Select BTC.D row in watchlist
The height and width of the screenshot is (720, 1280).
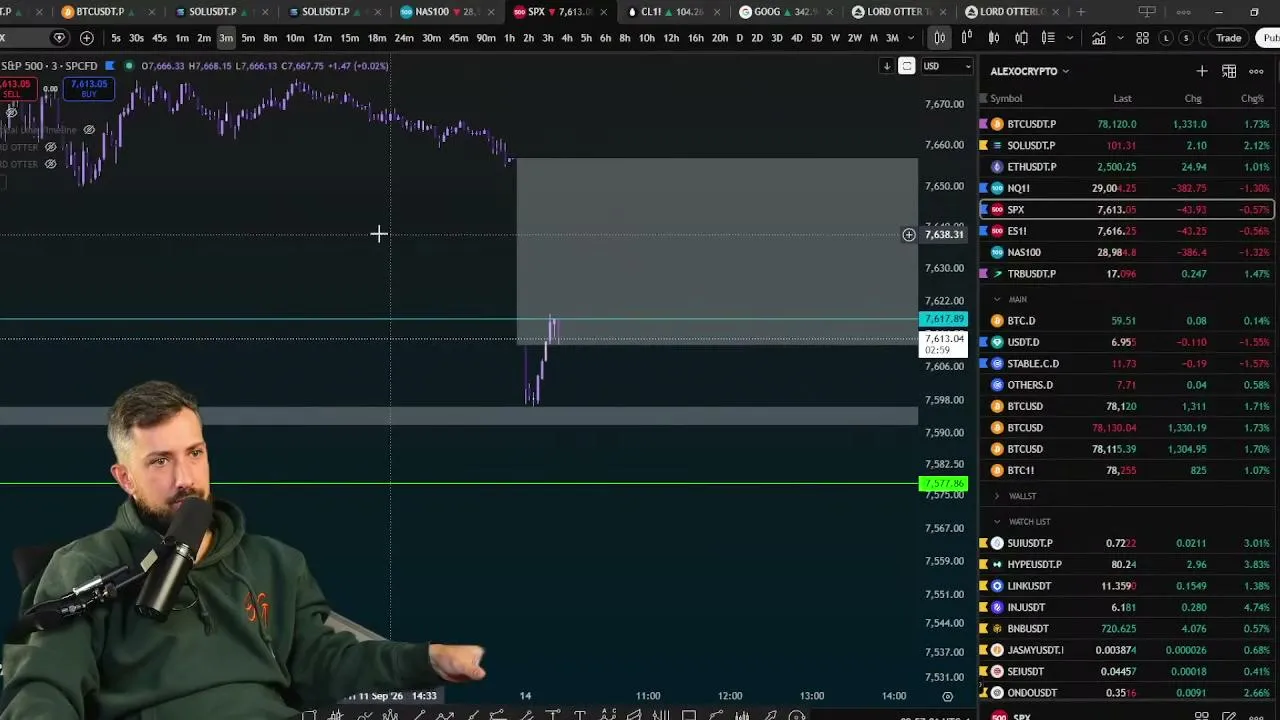[x=1127, y=321]
